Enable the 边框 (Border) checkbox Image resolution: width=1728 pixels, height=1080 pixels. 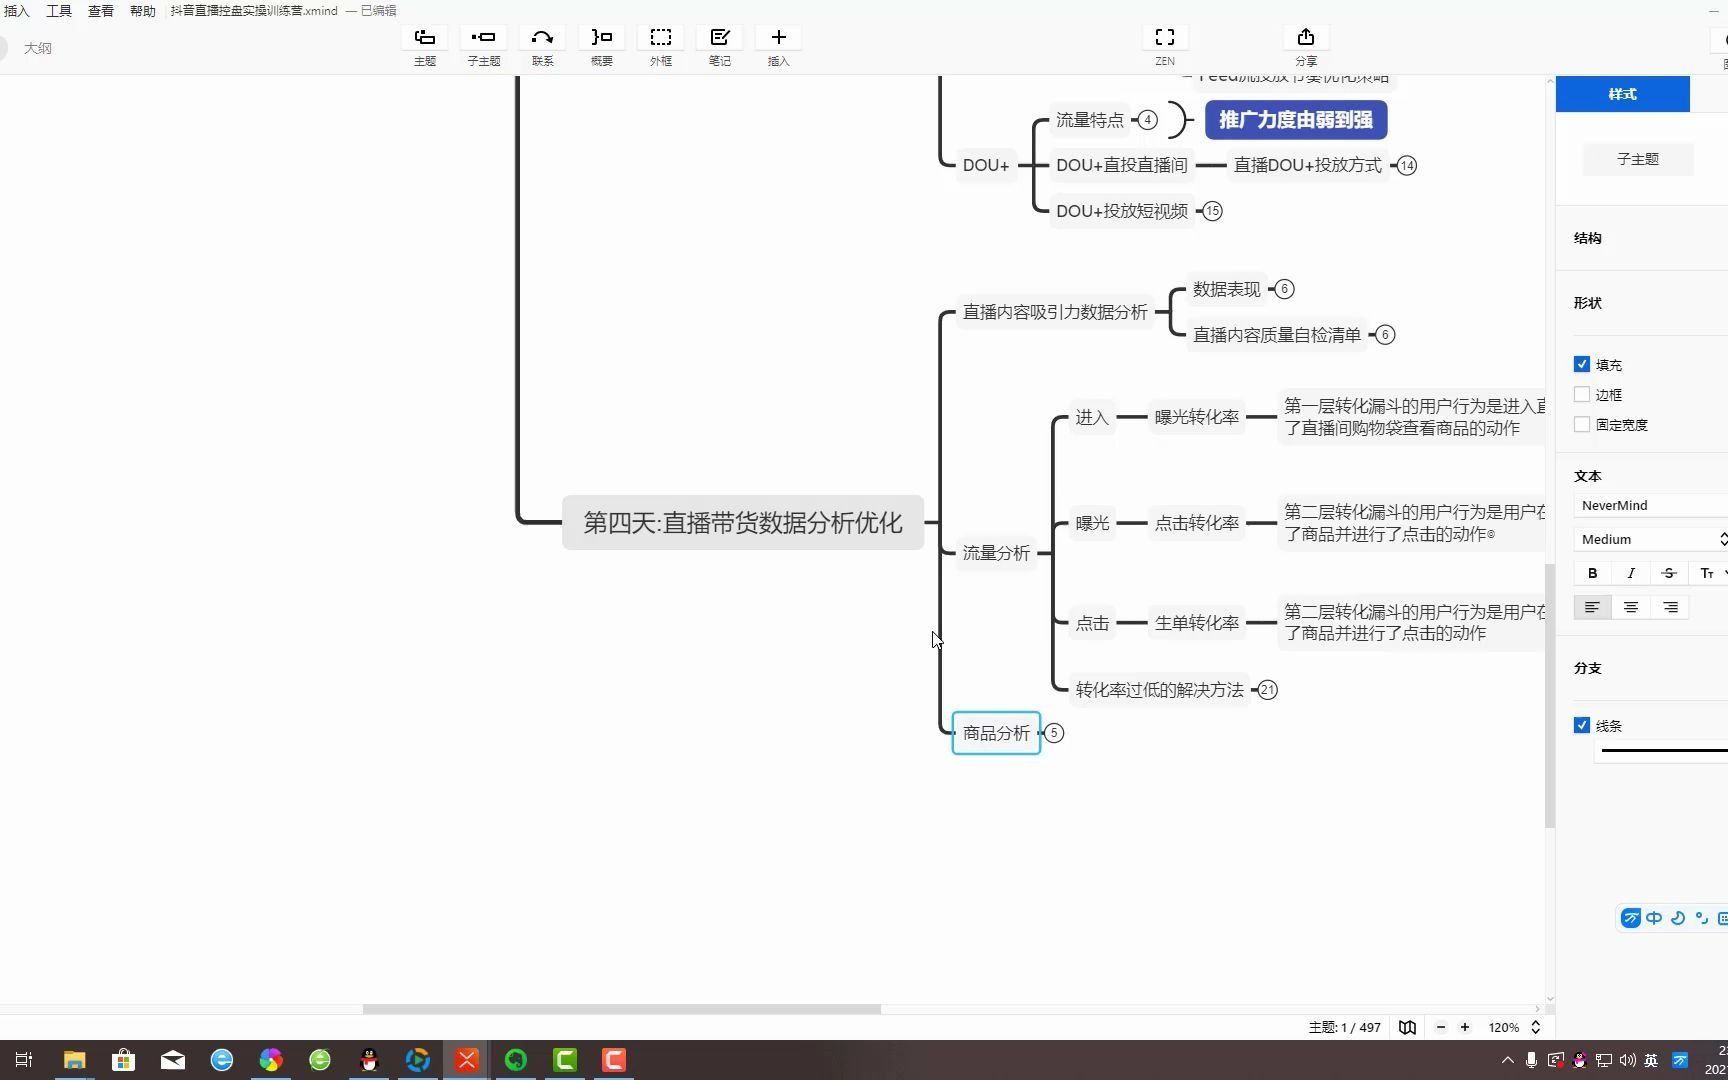point(1582,394)
